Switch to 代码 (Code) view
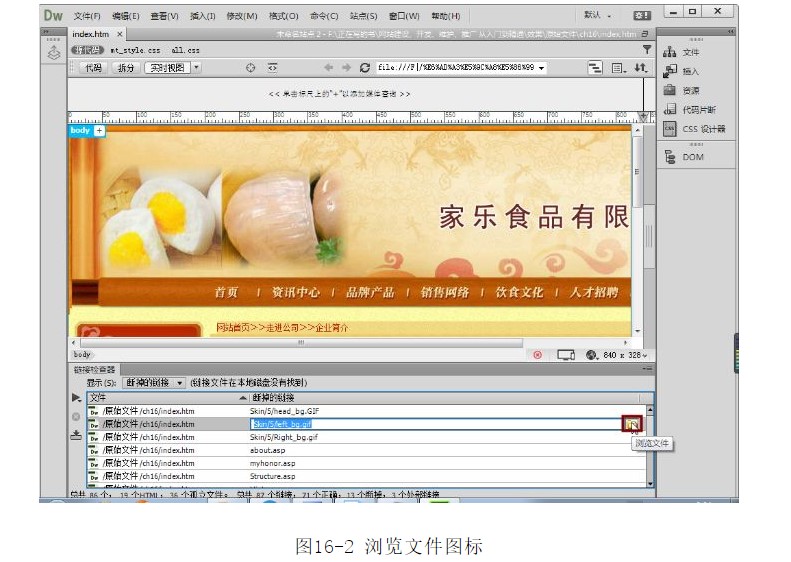This screenshot has height=562, width=791. (x=92, y=68)
